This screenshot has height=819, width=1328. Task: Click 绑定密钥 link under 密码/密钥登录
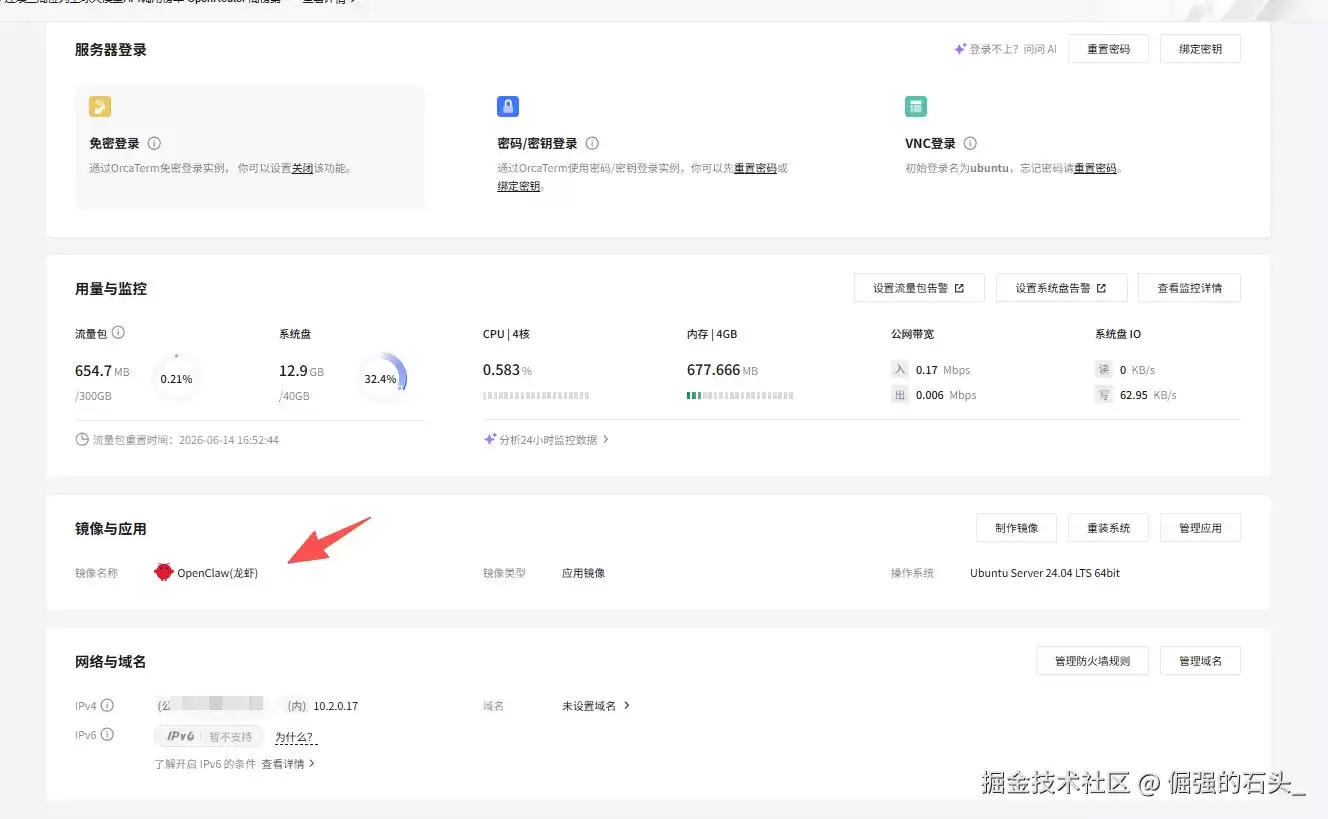click(519, 186)
